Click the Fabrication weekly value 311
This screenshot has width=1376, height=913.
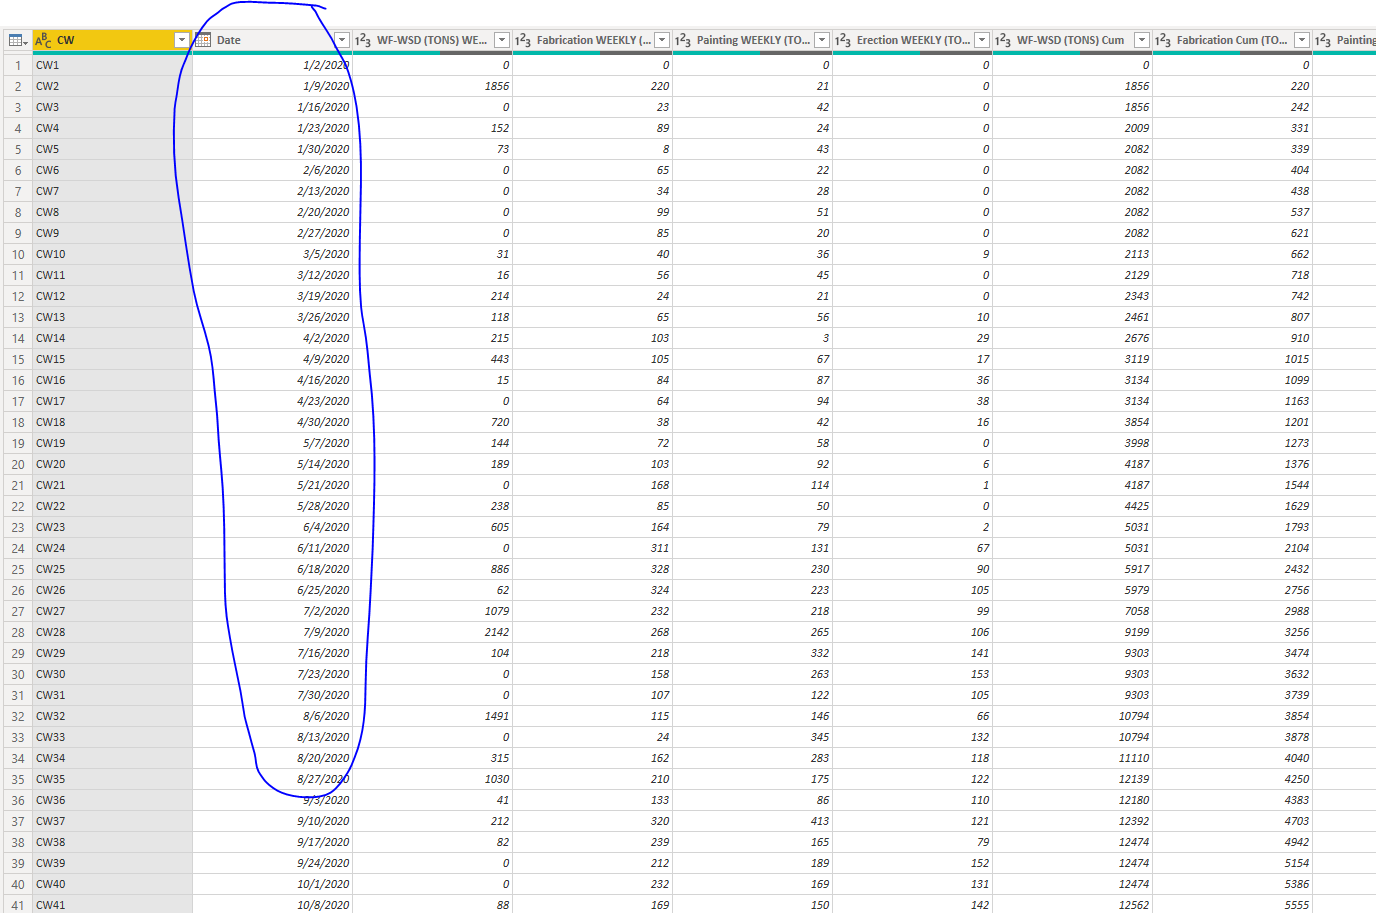(x=592, y=548)
